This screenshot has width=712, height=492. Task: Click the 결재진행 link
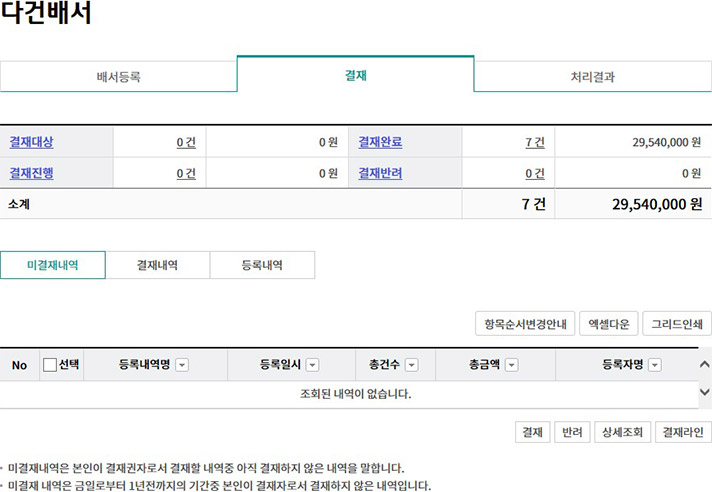[31, 173]
